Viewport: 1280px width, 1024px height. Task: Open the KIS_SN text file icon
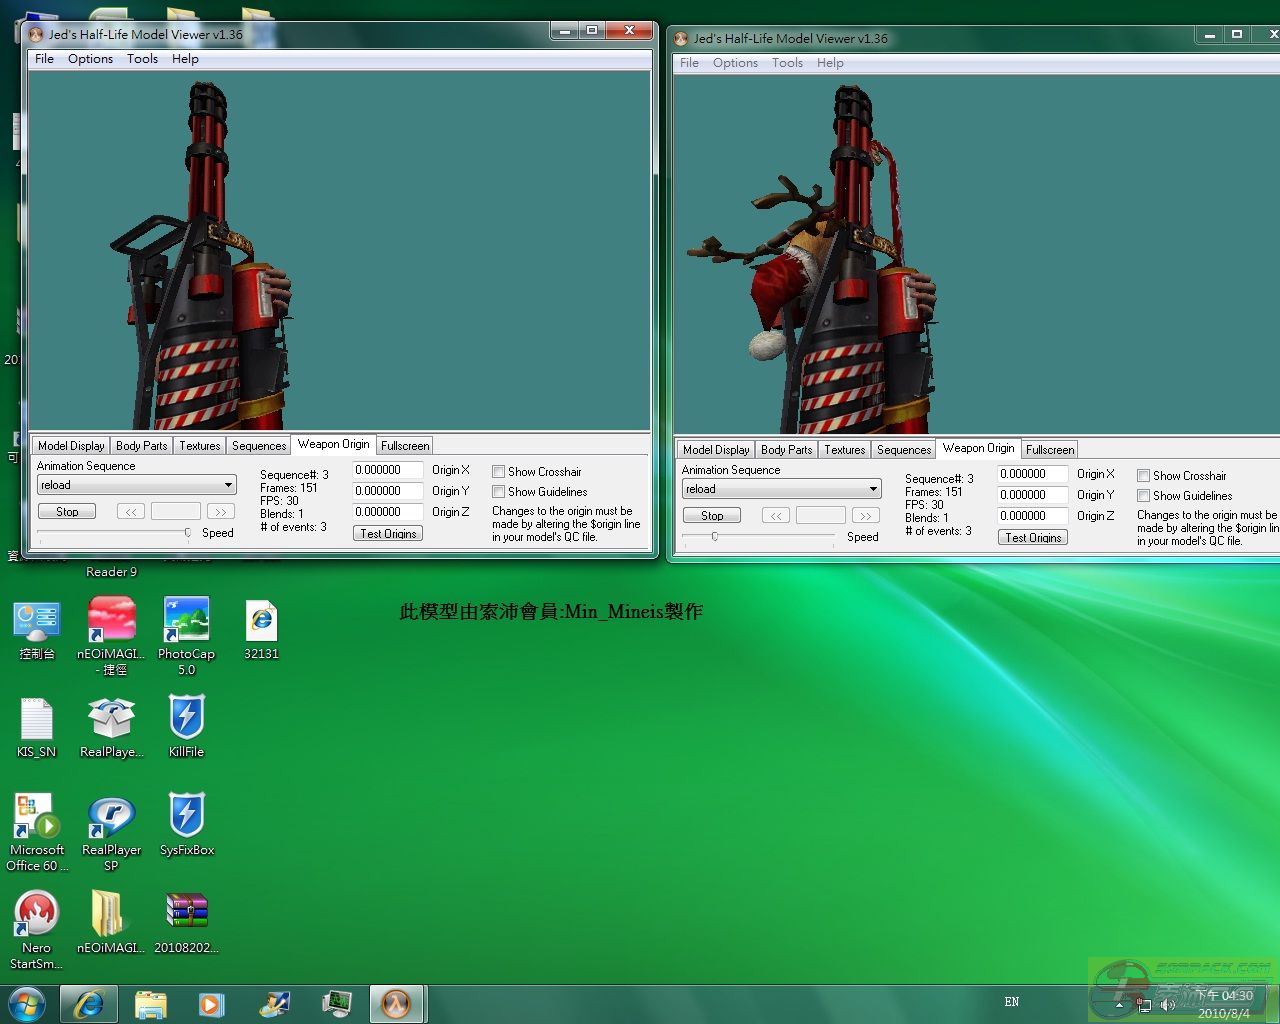coord(36,719)
